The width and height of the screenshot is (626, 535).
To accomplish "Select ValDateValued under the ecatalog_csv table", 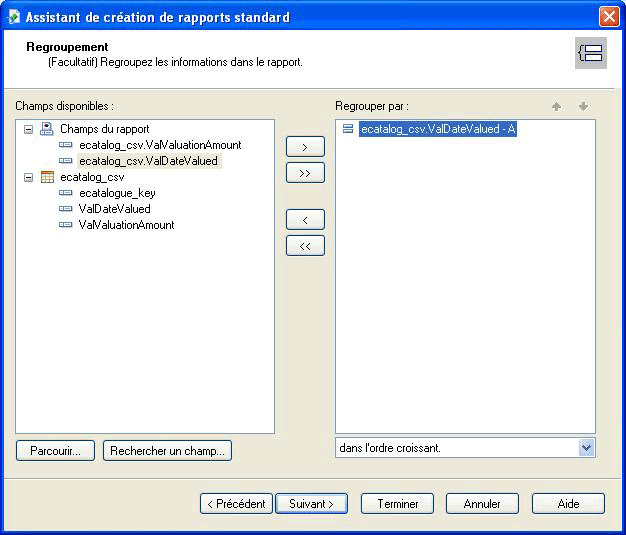I will 114,209.
